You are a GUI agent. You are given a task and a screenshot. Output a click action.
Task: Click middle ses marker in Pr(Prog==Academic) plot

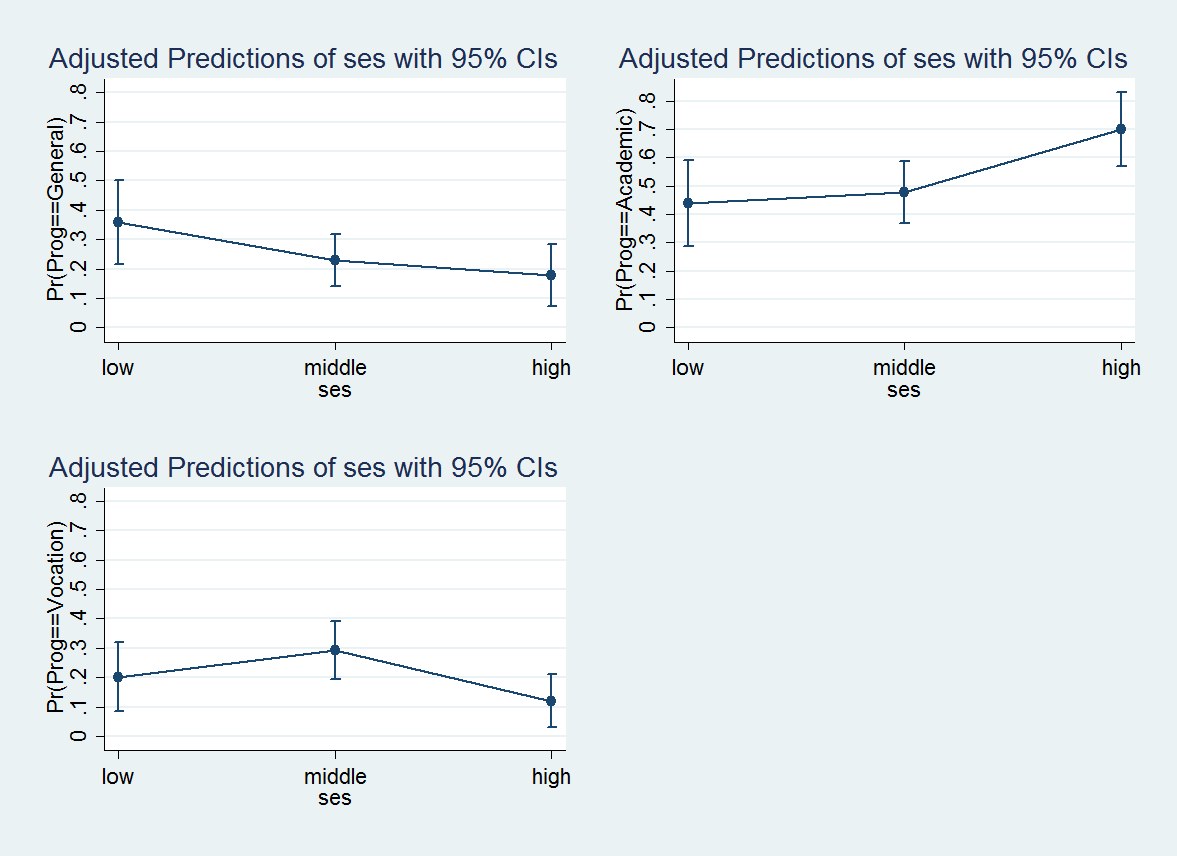(904, 192)
